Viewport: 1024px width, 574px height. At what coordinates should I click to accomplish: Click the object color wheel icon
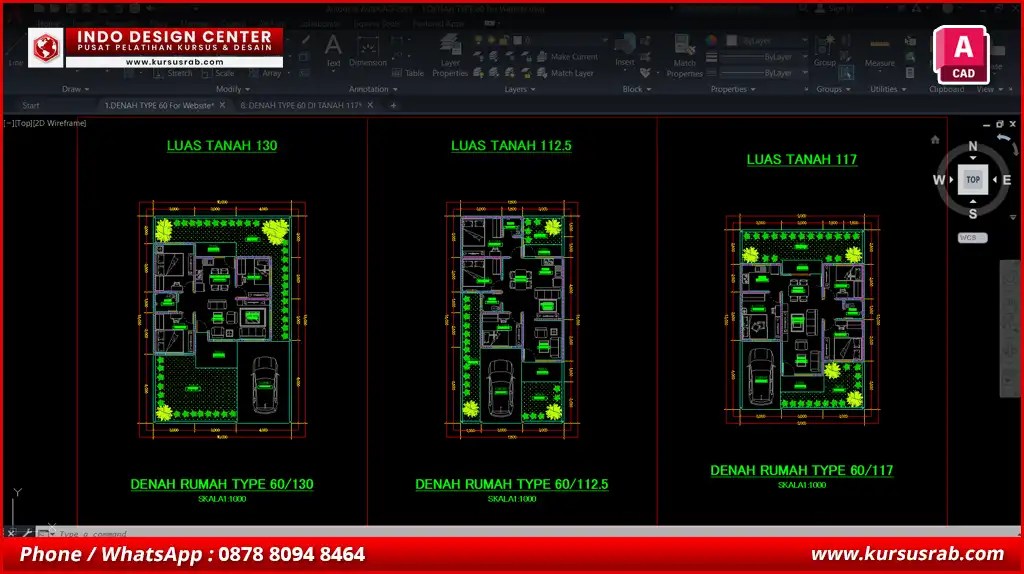pyautogui.click(x=712, y=40)
